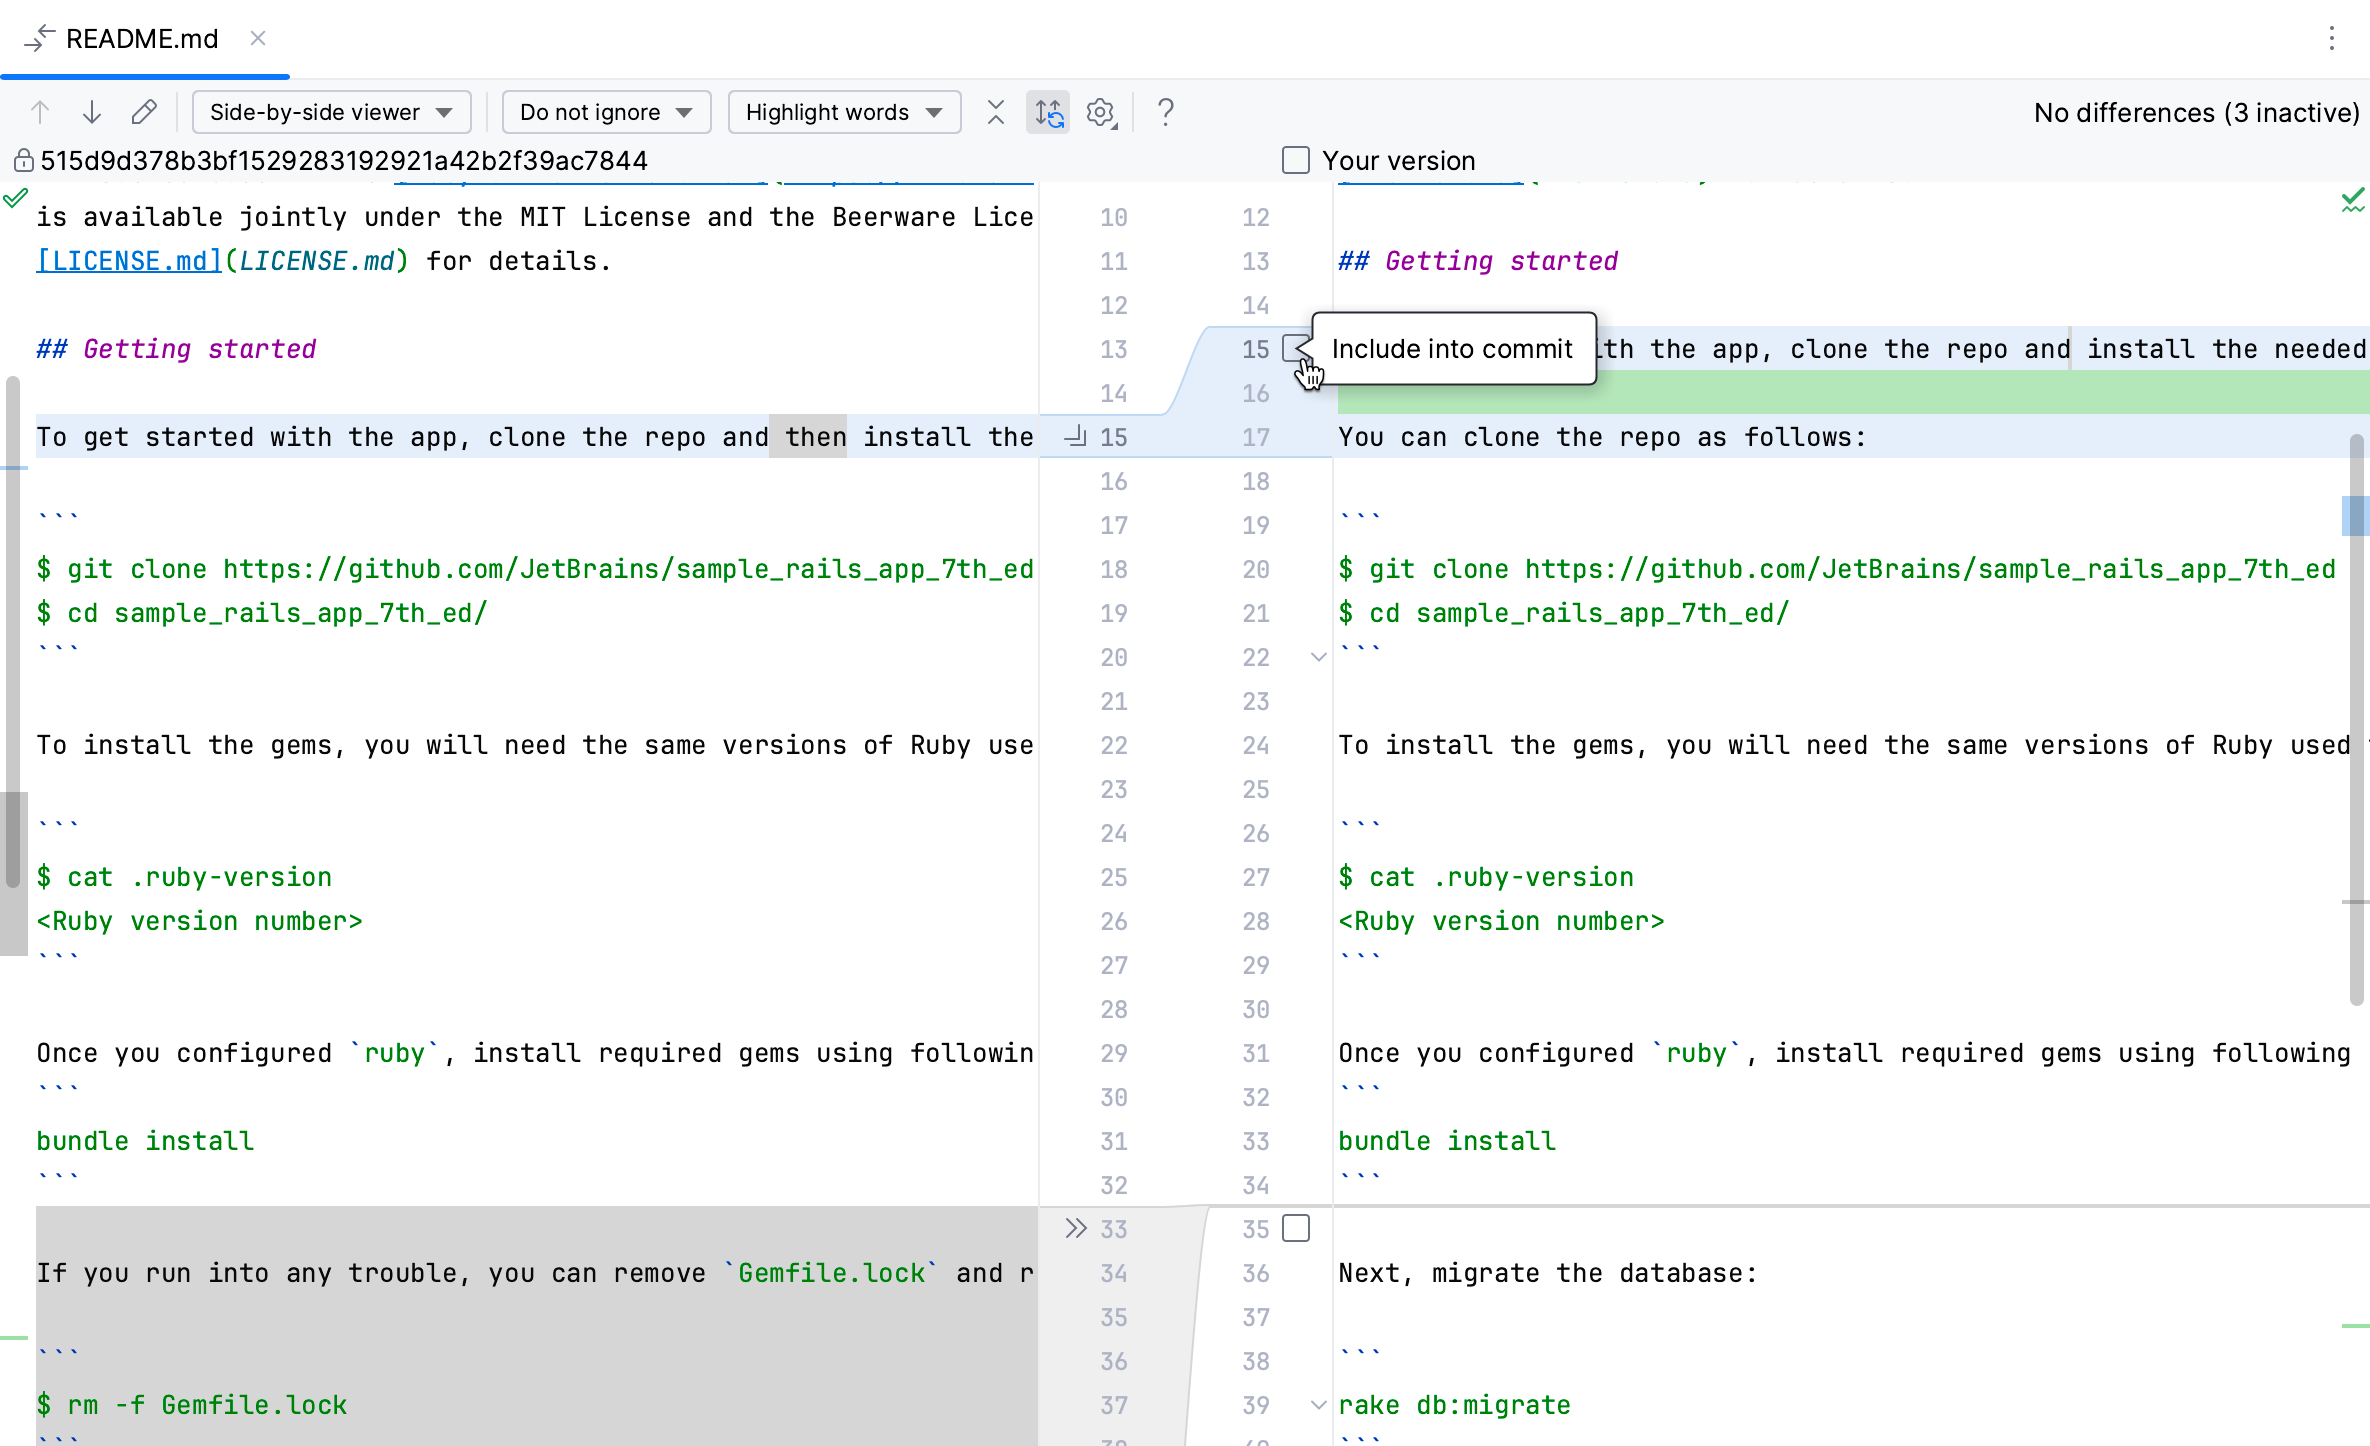Check the Include into commit checkbox at line 15
Viewport: 2370px width, 1446px height.
tap(1296, 348)
